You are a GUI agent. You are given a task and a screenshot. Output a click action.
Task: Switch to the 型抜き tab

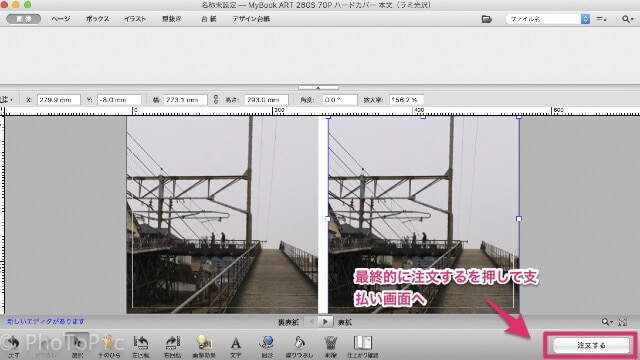pyautogui.click(x=172, y=19)
